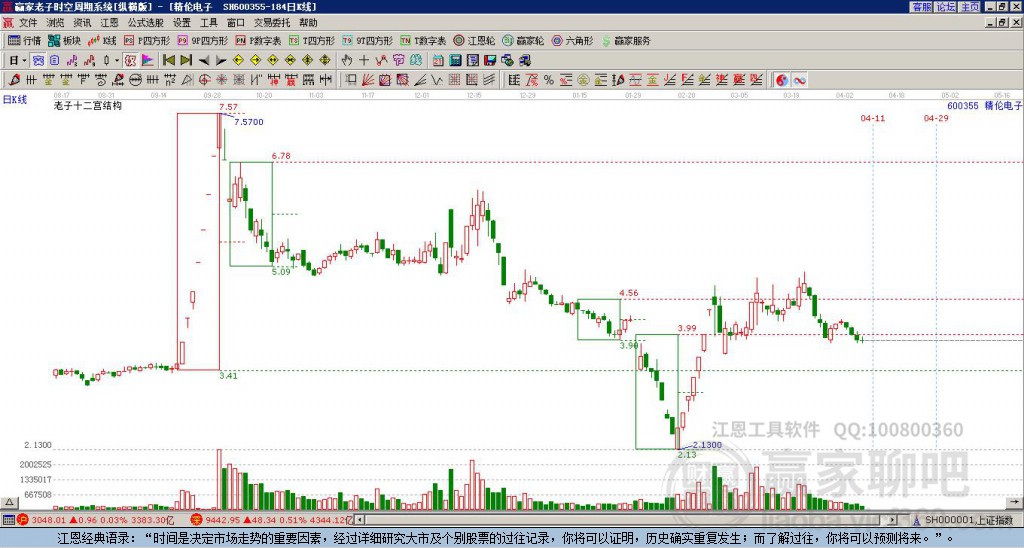Image resolution: width=1024 pixels, height=548 pixels.
Task: Open the P数字表 tool
Action: coord(258,40)
